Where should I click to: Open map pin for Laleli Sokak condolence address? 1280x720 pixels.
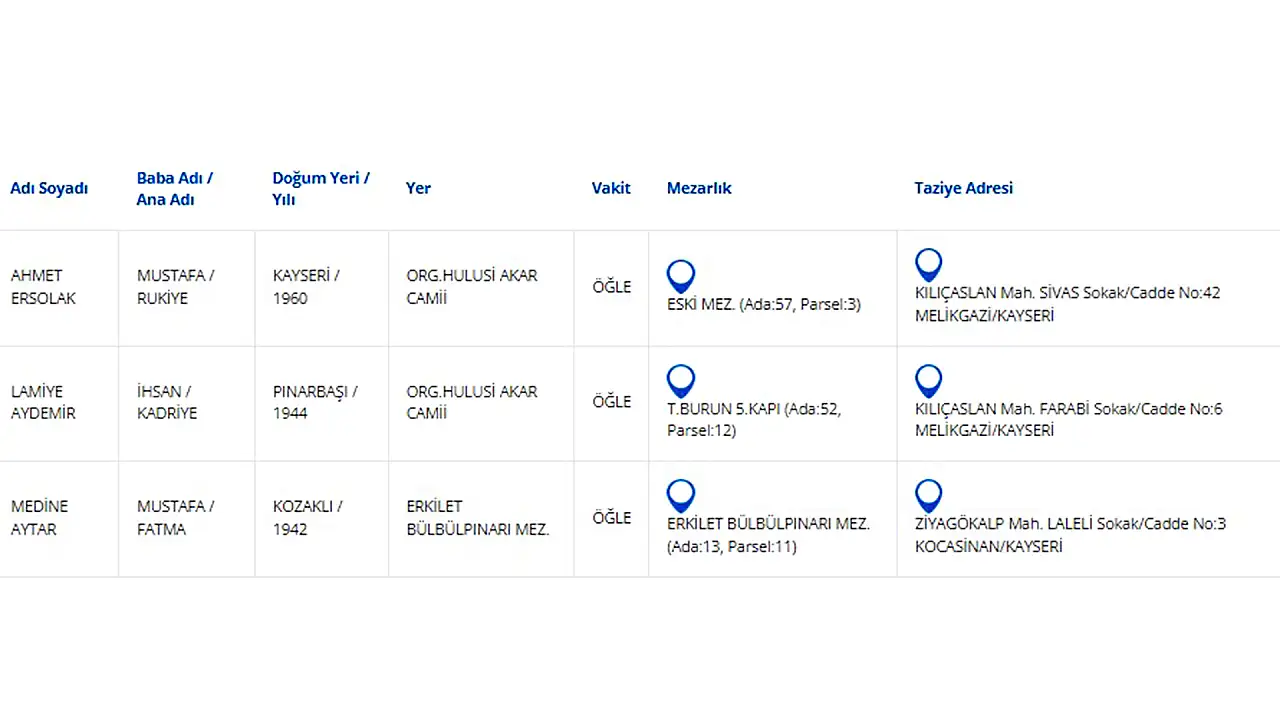tap(929, 495)
